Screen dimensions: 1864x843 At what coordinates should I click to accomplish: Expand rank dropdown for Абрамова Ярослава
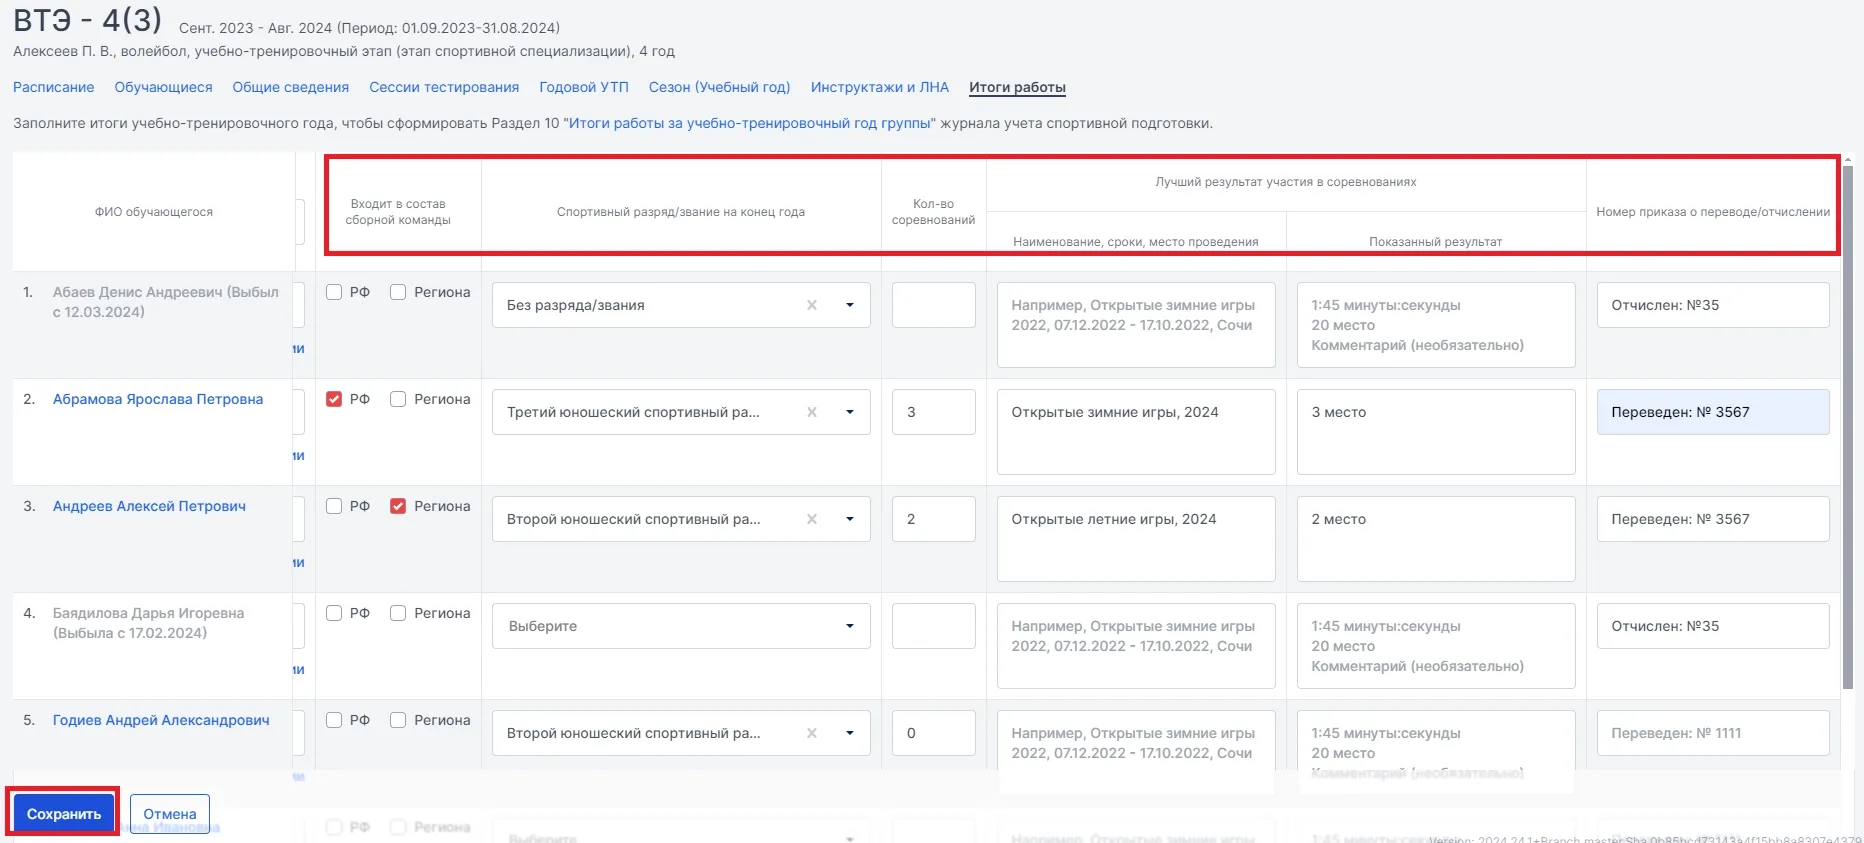850,412
